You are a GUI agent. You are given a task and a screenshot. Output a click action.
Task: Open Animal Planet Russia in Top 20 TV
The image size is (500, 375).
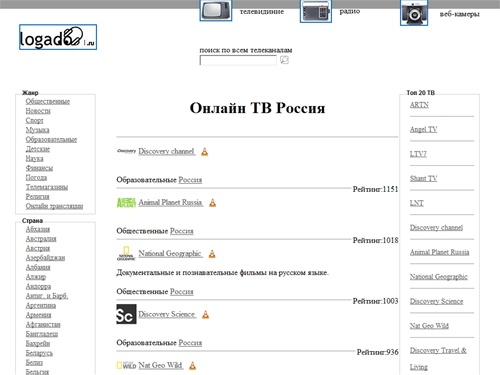tap(439, 252)
